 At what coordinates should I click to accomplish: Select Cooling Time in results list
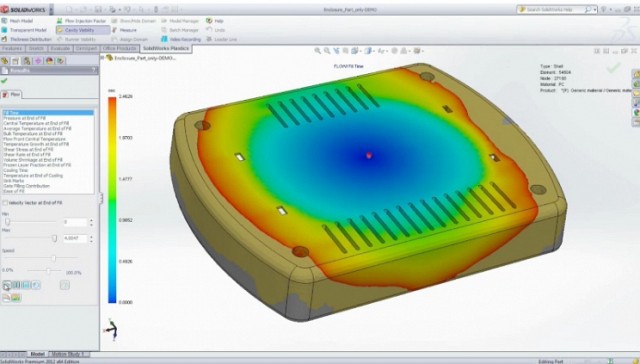tap(16, 170)
